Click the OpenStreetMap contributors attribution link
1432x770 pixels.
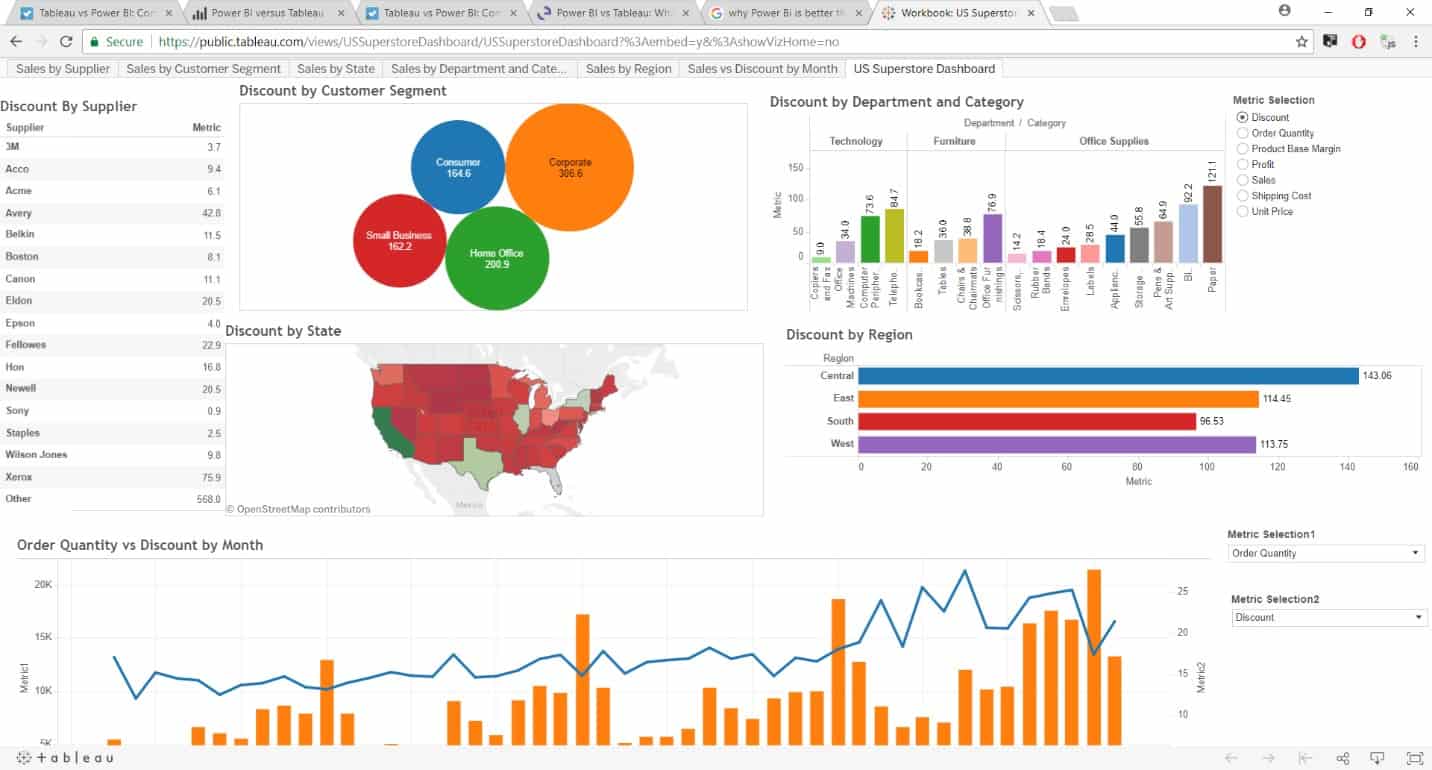pyautogui.click(x=298, y=509)
